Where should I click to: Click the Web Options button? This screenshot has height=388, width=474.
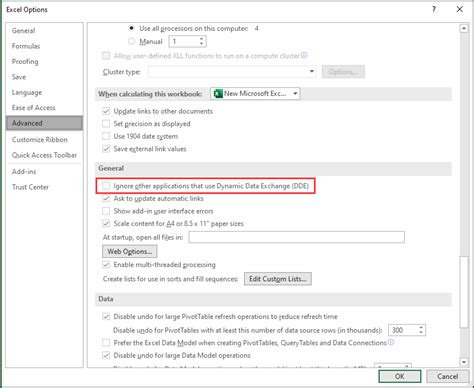pyautogui.click(x=130, y=252)
